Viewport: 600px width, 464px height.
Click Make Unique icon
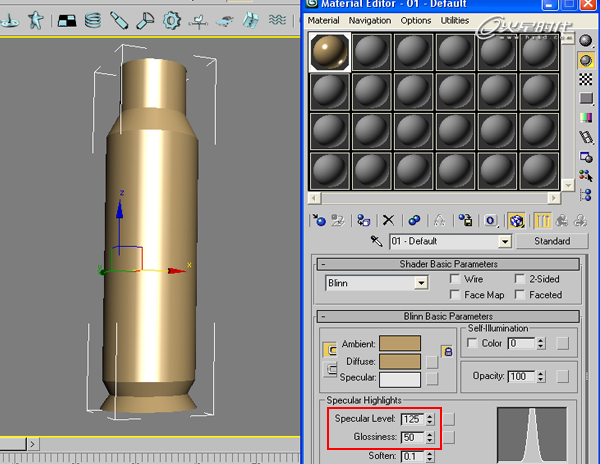pos(439,220)
